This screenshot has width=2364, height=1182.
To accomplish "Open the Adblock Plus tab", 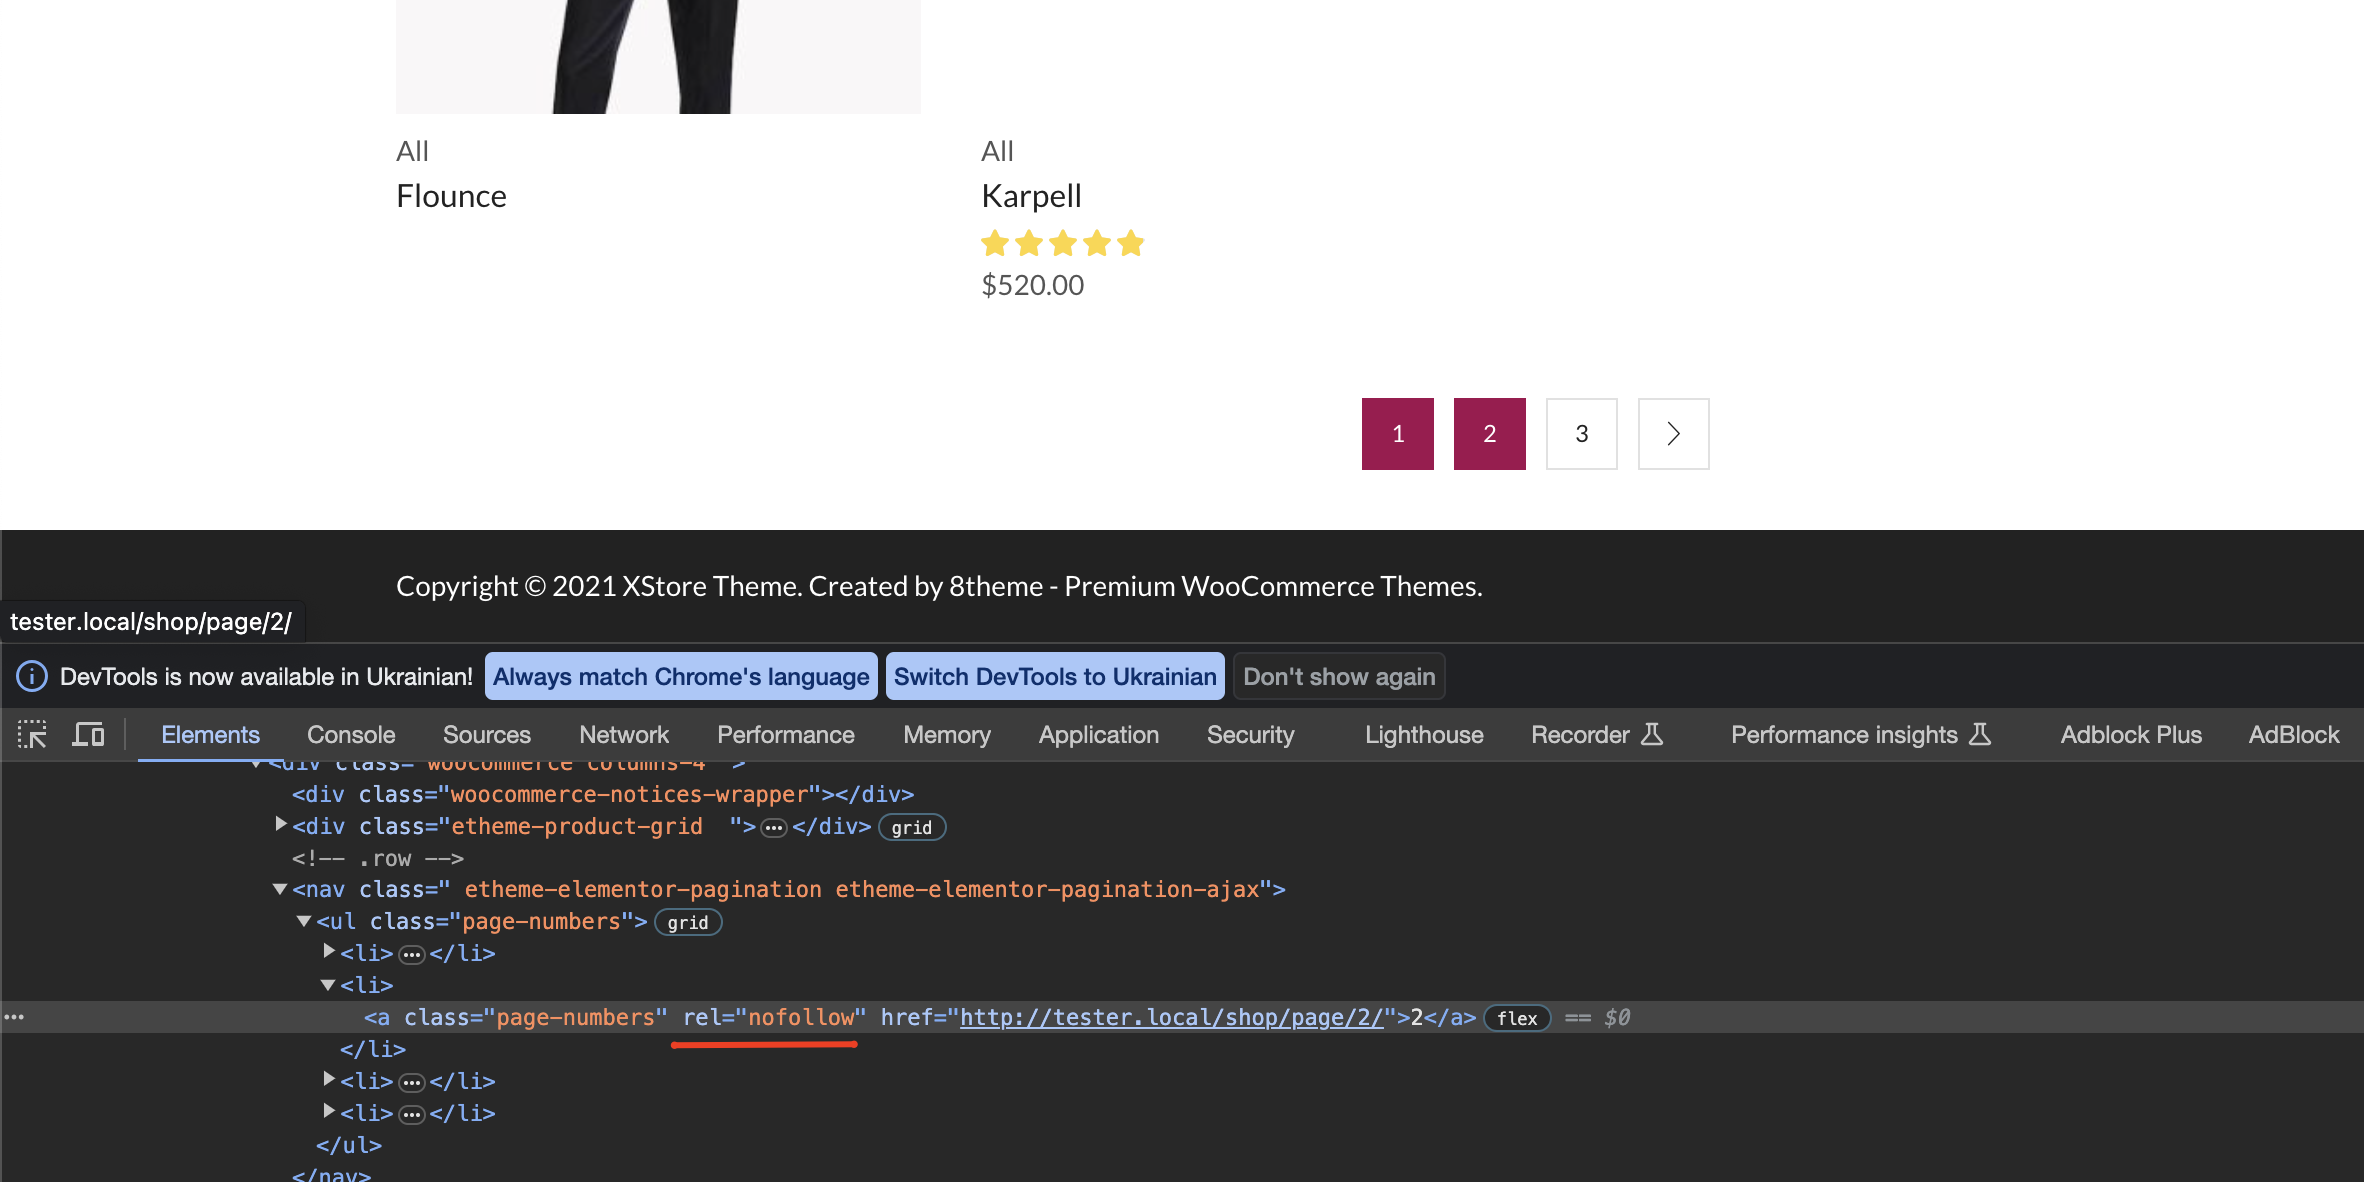I will tap(2131, 735).
